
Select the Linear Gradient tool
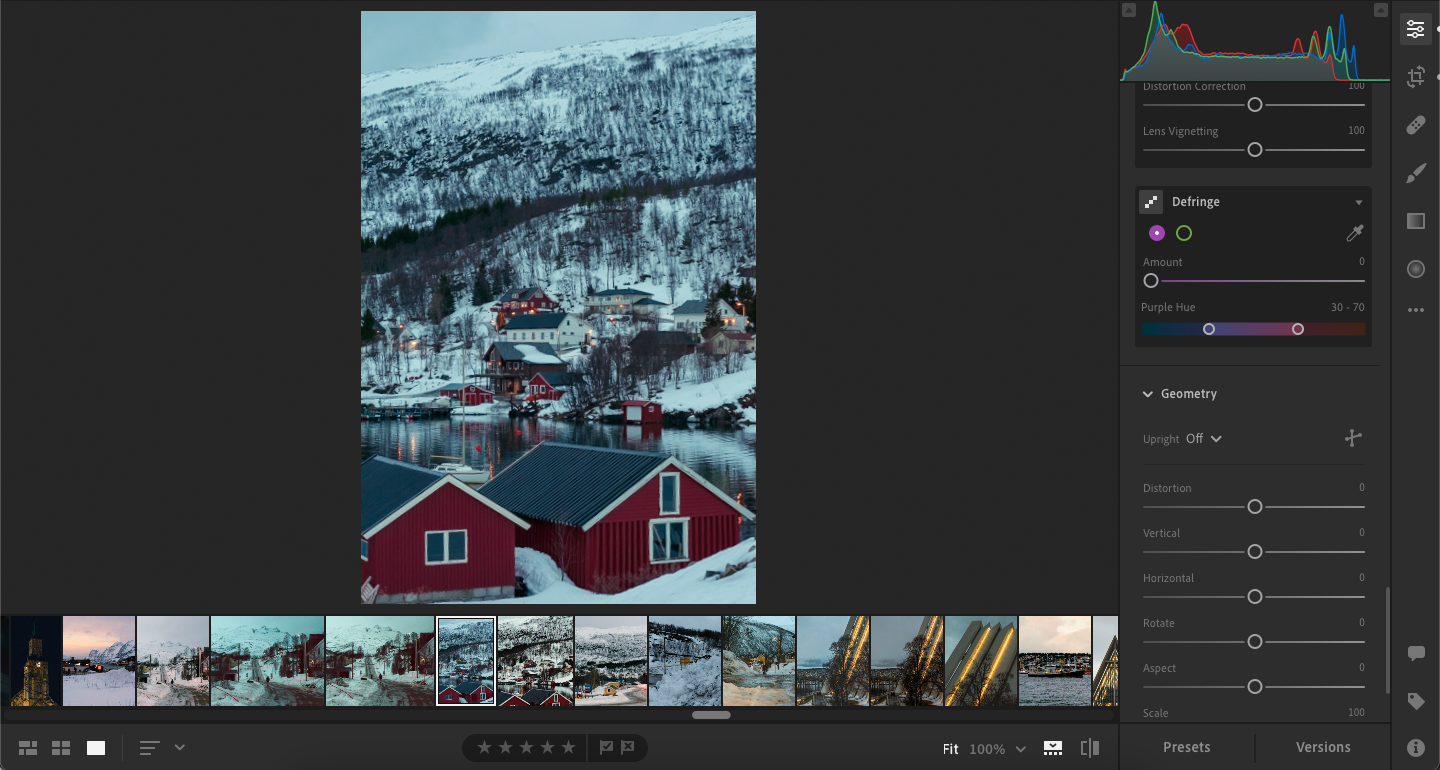[x=1415, y=221]
